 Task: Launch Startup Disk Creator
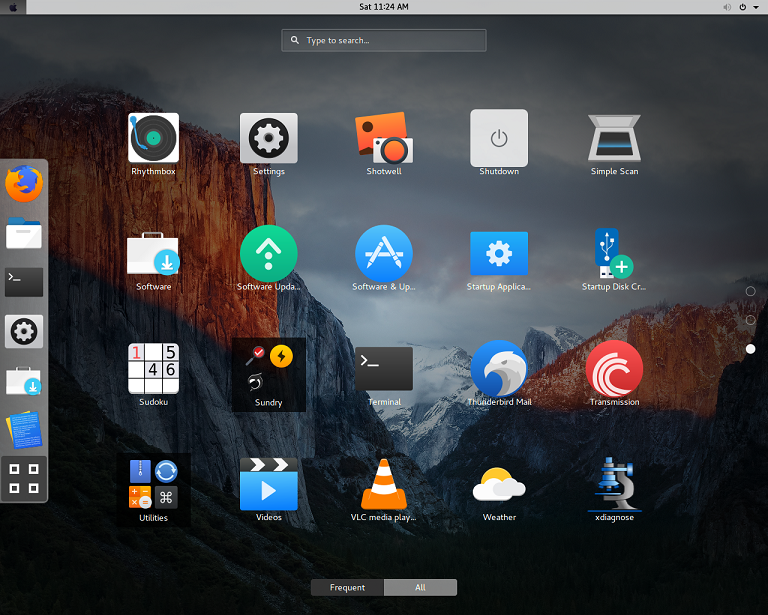point(614,254)
